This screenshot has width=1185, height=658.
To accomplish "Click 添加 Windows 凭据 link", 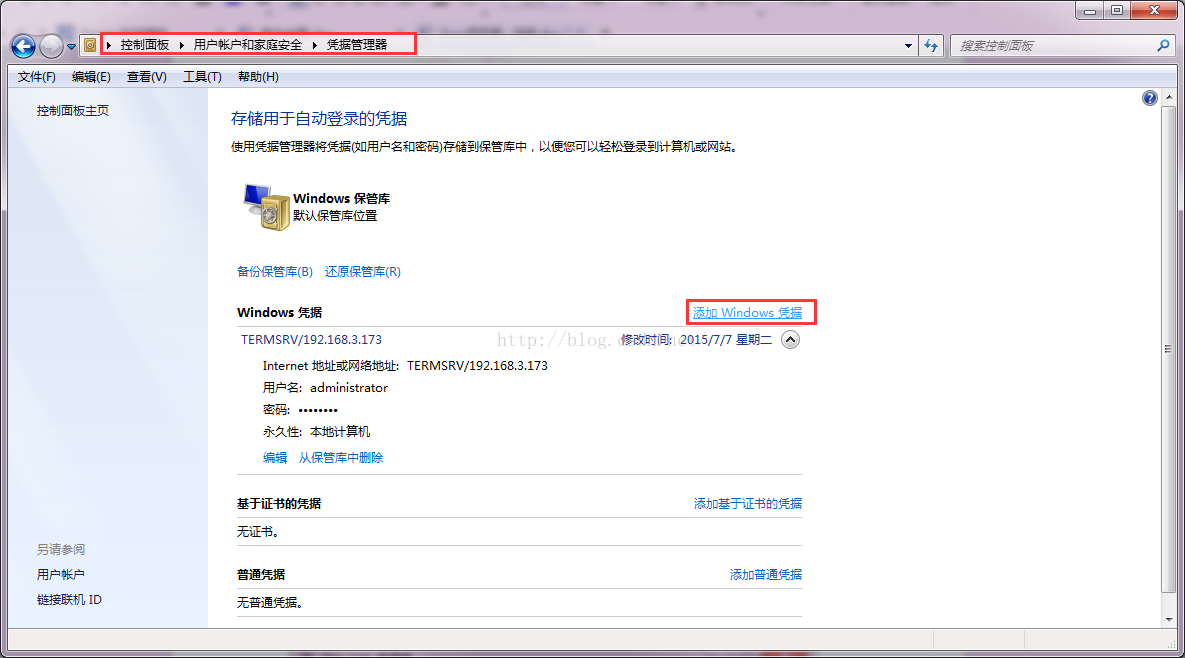I will click(x=747, y=312).
